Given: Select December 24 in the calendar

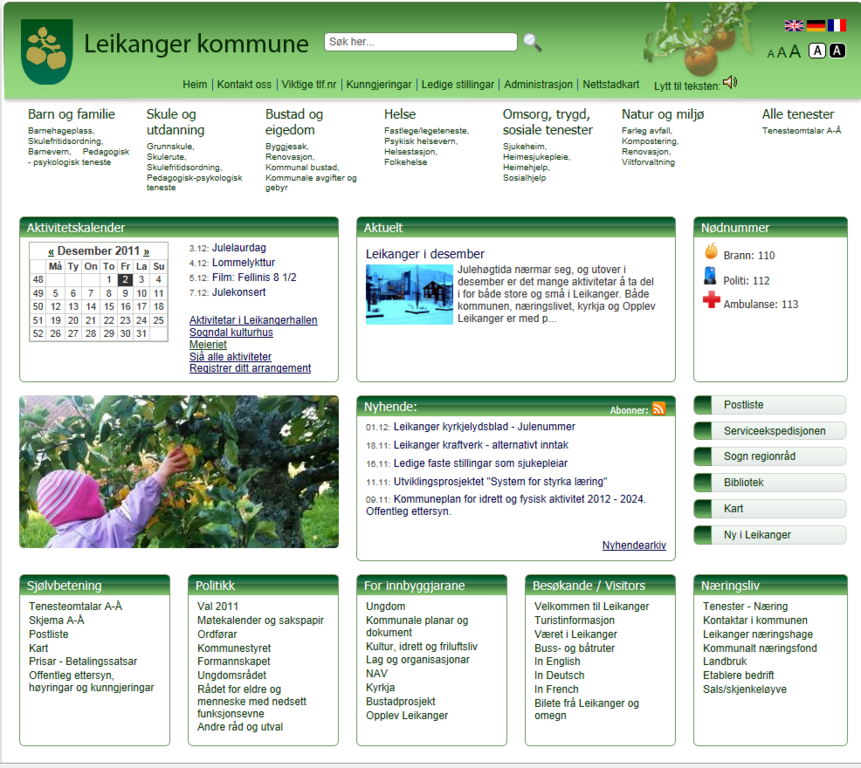Looking at the screenshot, I should pyautogui.click(x=141, y=320).
